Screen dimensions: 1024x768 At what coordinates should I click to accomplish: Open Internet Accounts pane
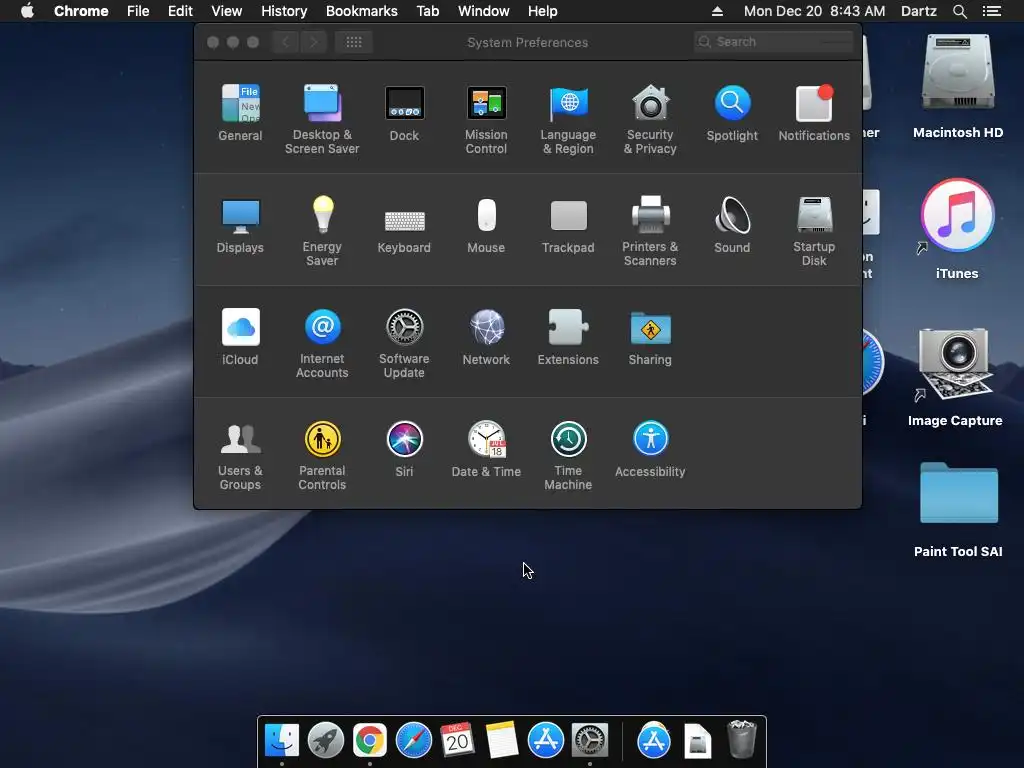(322, 343)
